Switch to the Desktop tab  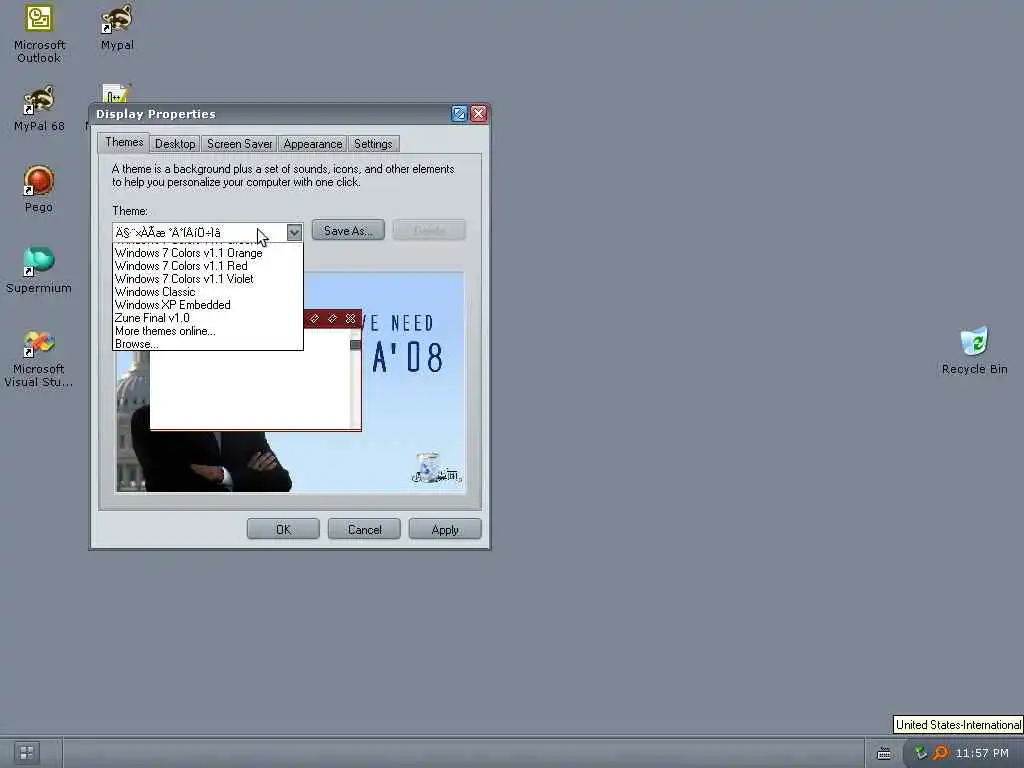coord(175,144)
